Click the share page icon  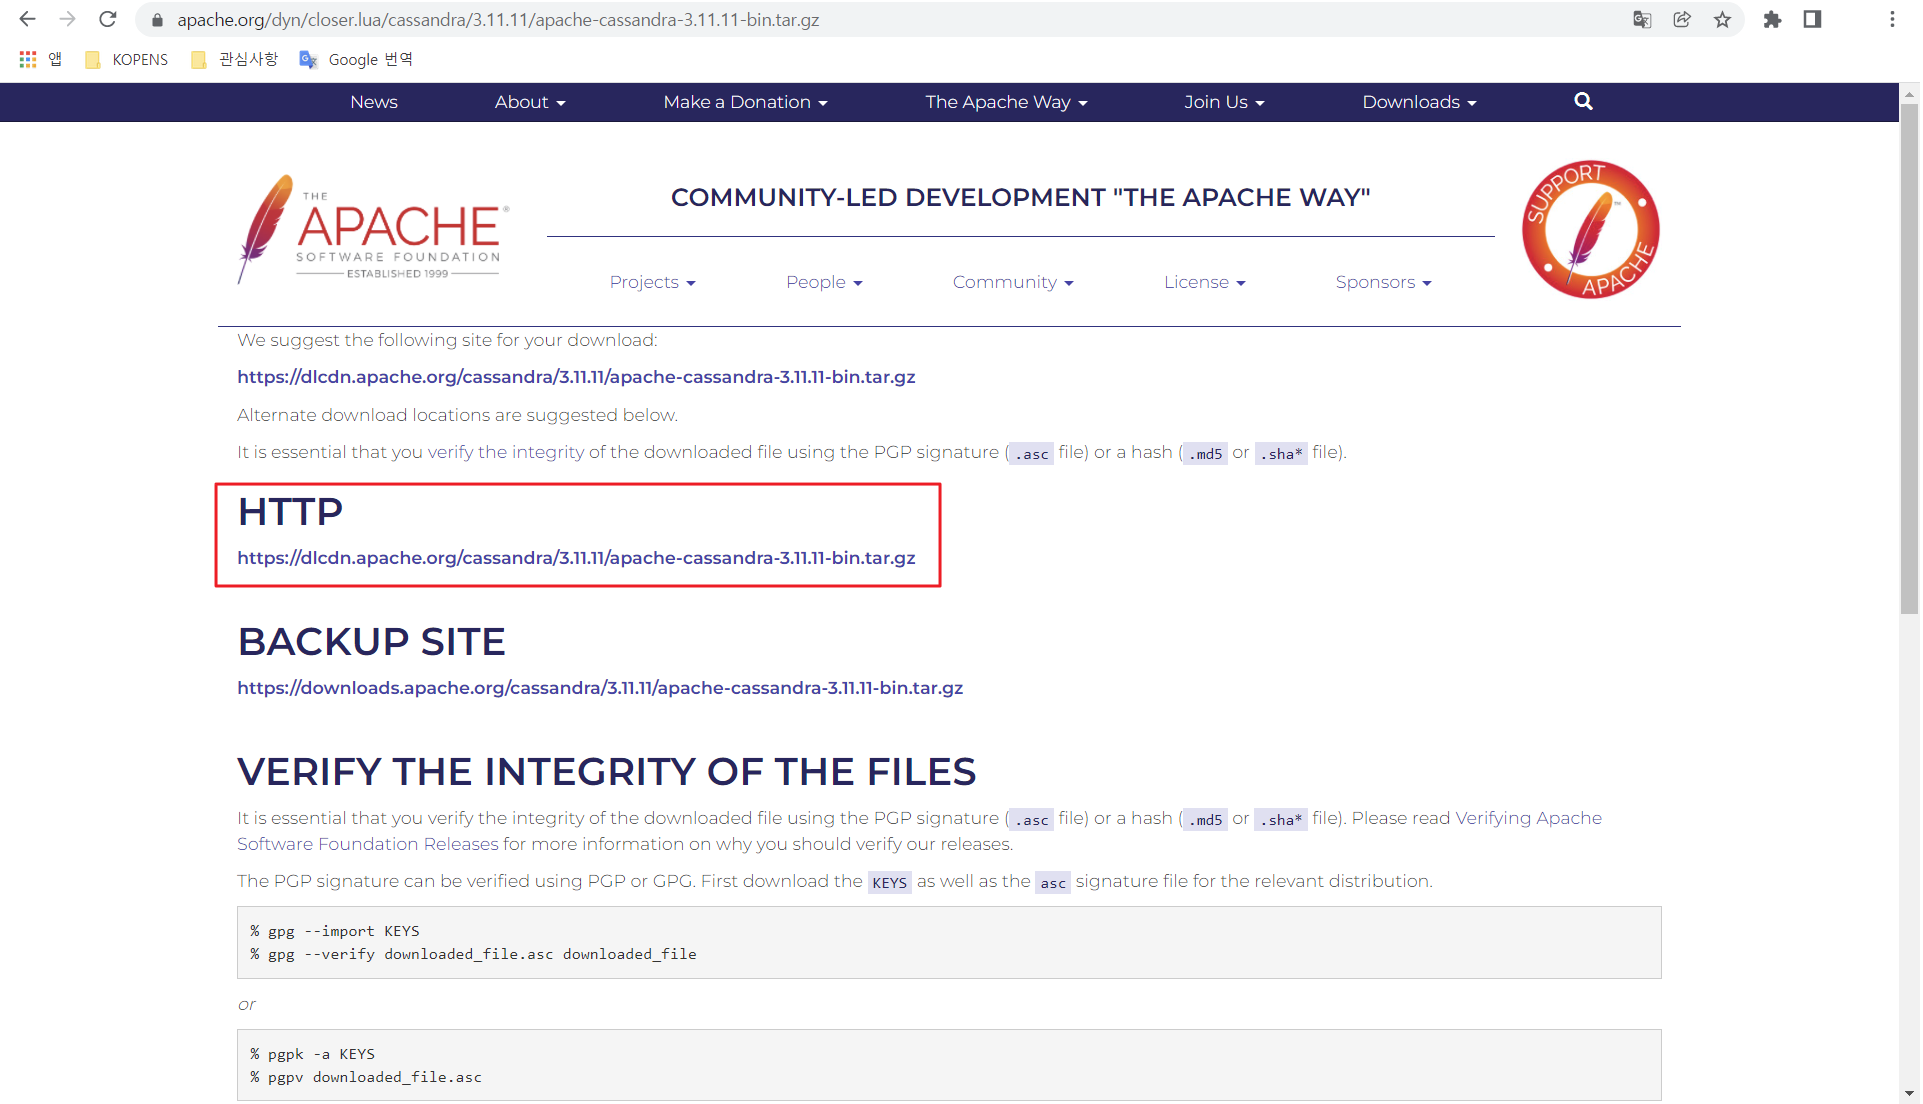[x=1682, y=19]
